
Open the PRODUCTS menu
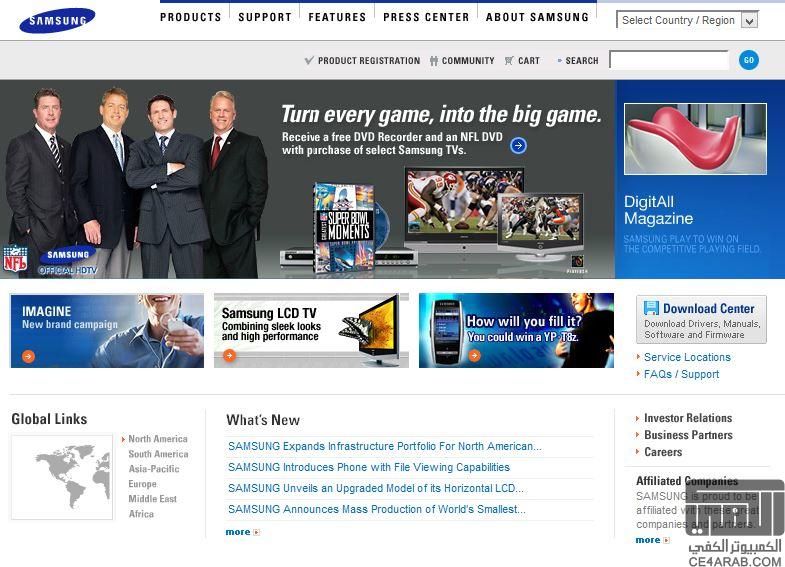point(190,17)
